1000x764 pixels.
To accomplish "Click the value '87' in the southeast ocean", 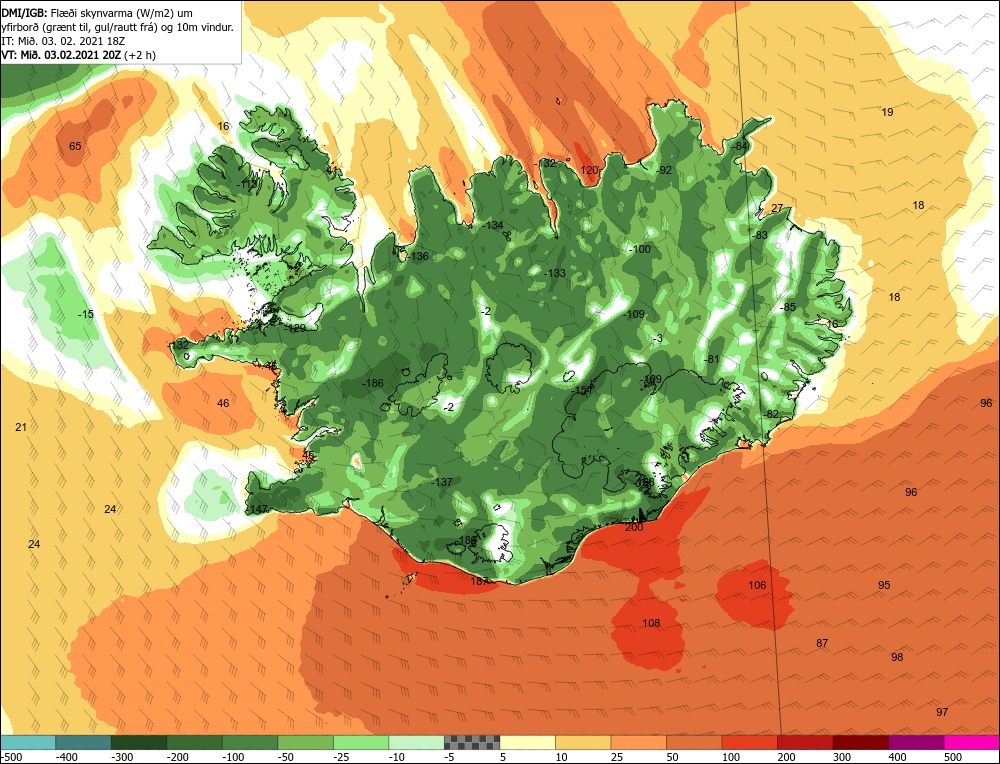I will (x=822, y=643).
